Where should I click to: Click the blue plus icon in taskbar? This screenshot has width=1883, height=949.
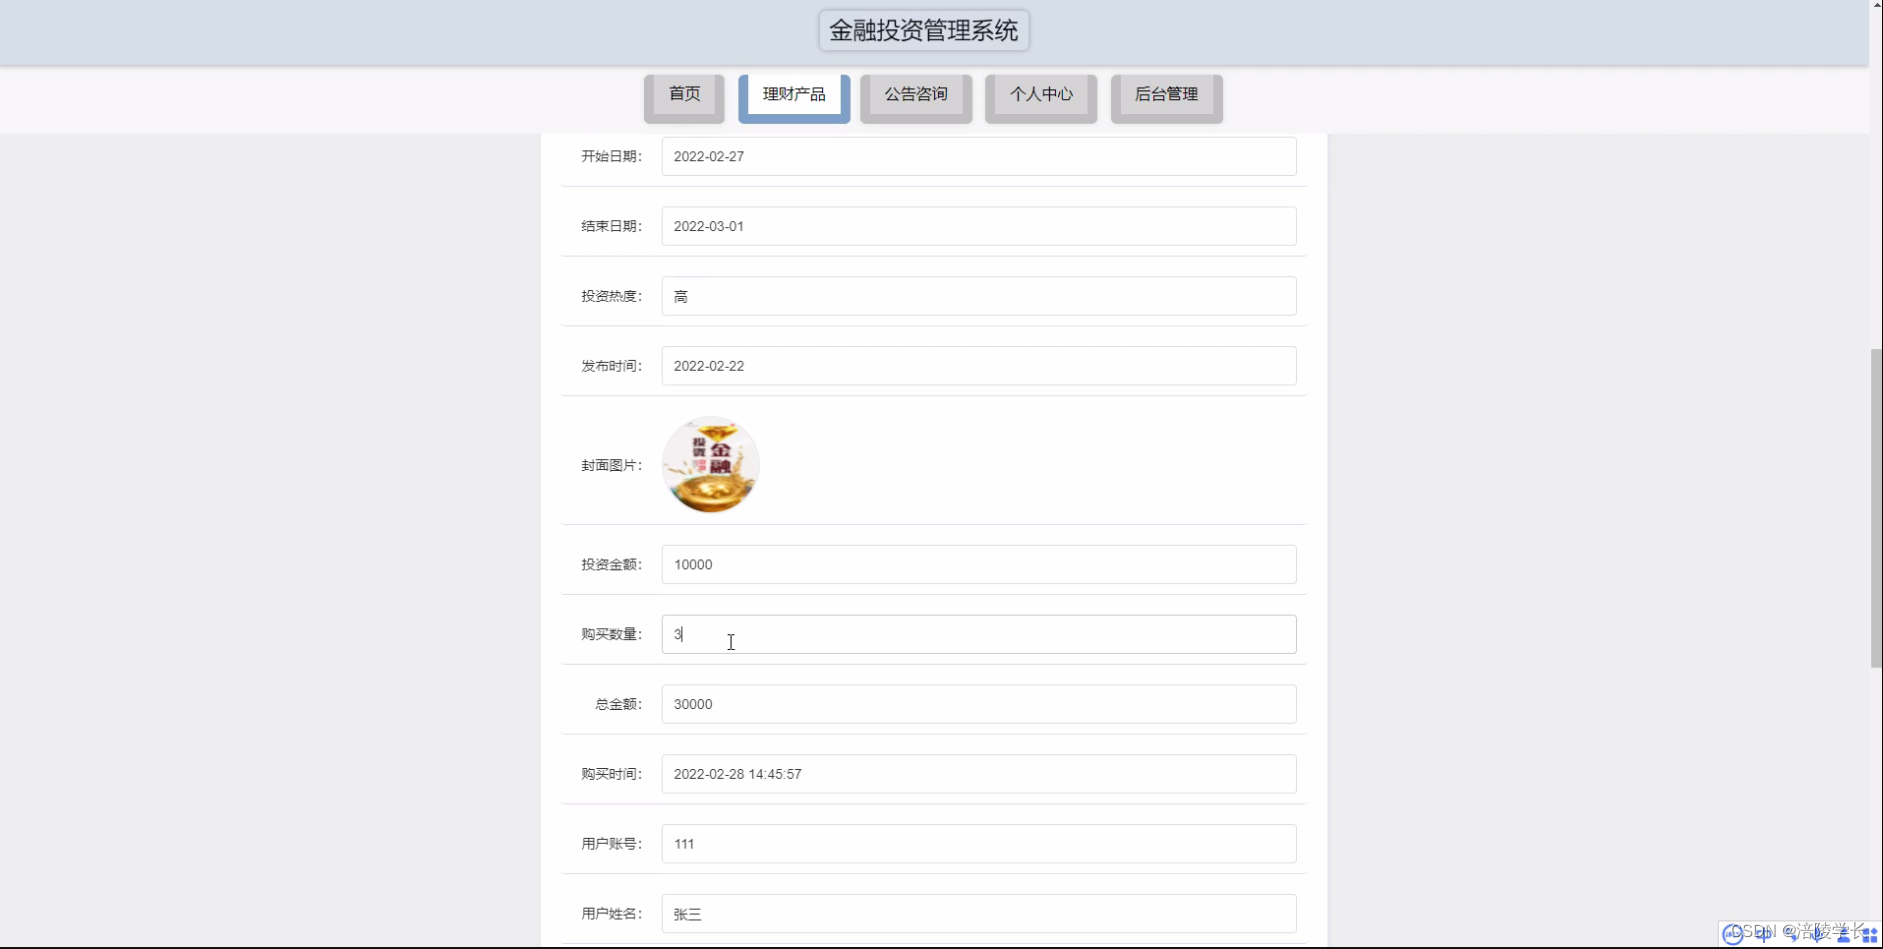[x=1764, y=935]
